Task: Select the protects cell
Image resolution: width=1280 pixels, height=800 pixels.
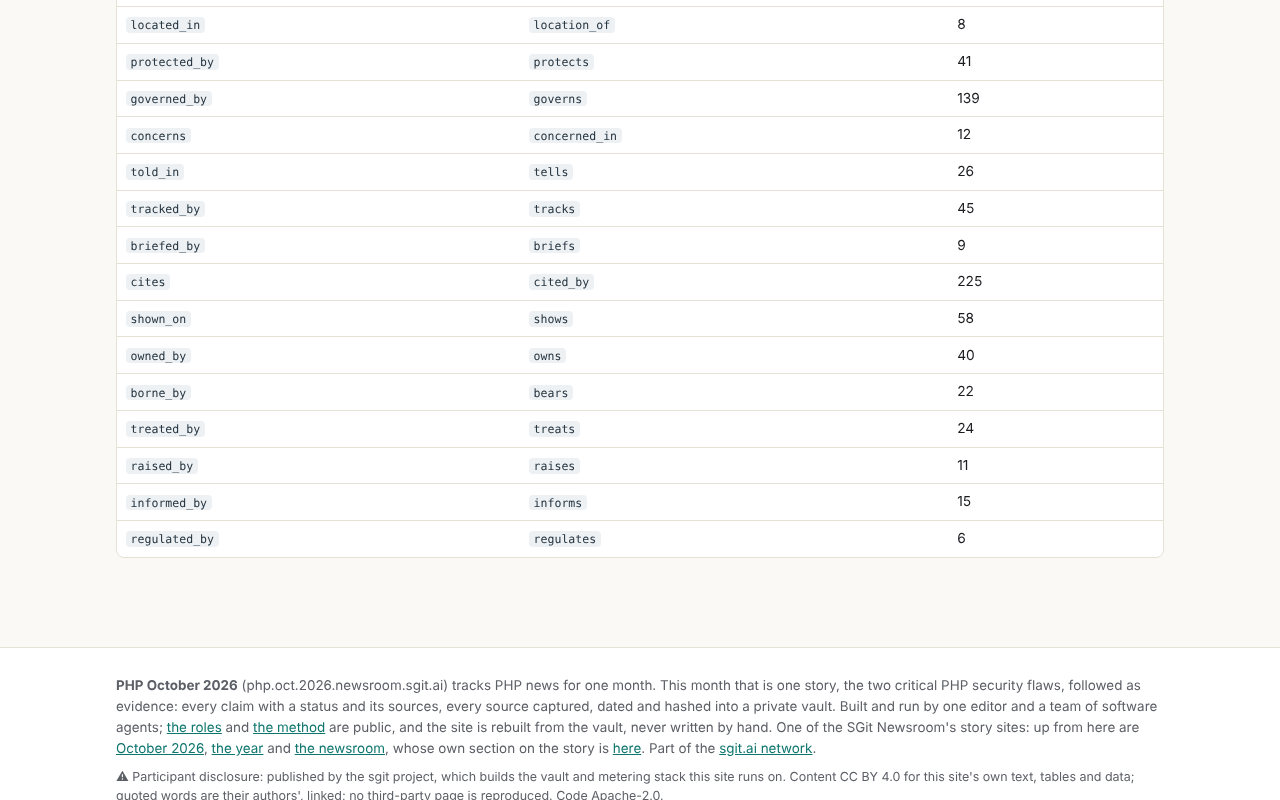Action: [x=561, y=62]
